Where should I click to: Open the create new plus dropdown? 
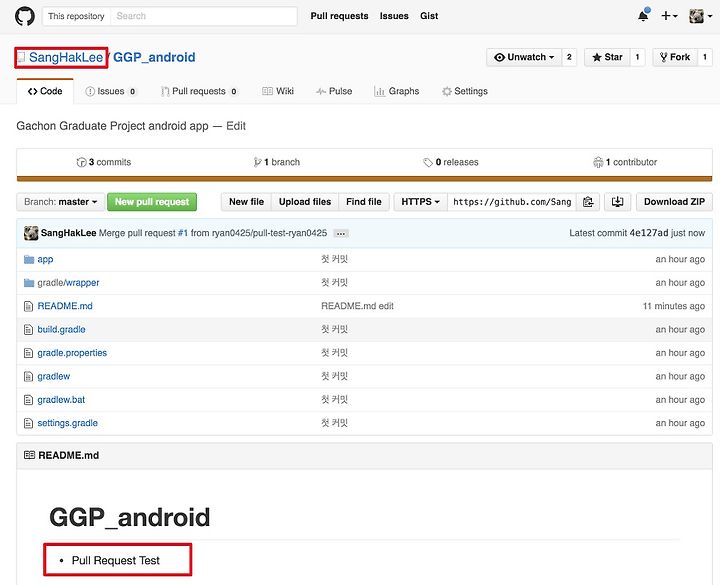(669, 16)
